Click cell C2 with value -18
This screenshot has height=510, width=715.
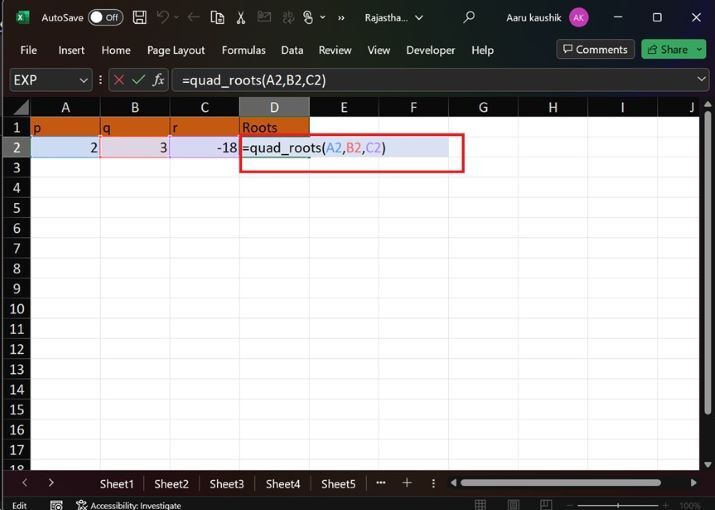(x=205, y=147)
